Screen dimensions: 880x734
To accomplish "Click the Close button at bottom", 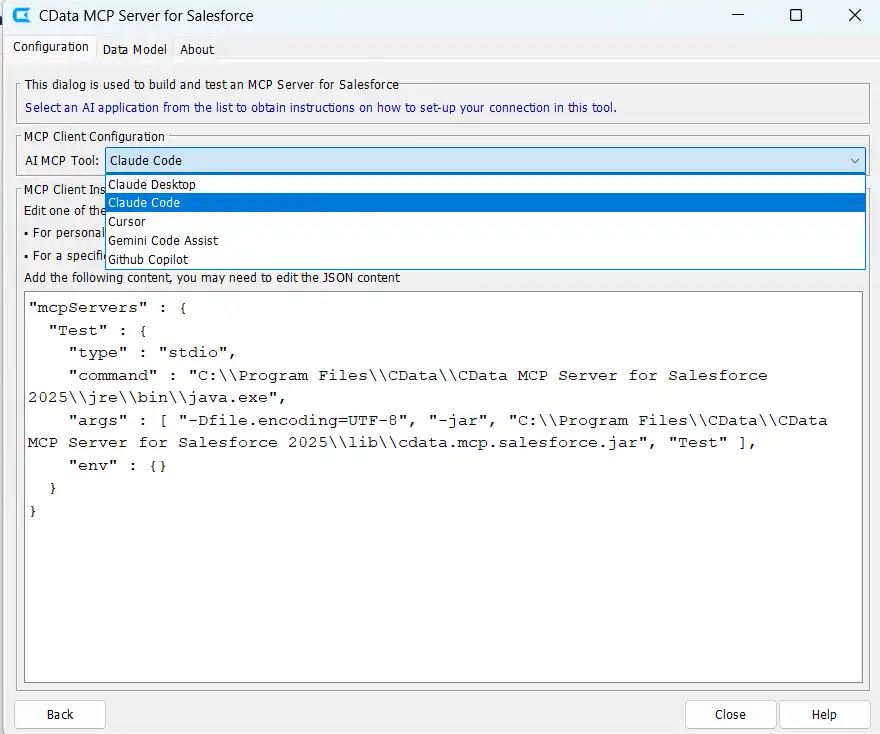I will click(730, 714).
